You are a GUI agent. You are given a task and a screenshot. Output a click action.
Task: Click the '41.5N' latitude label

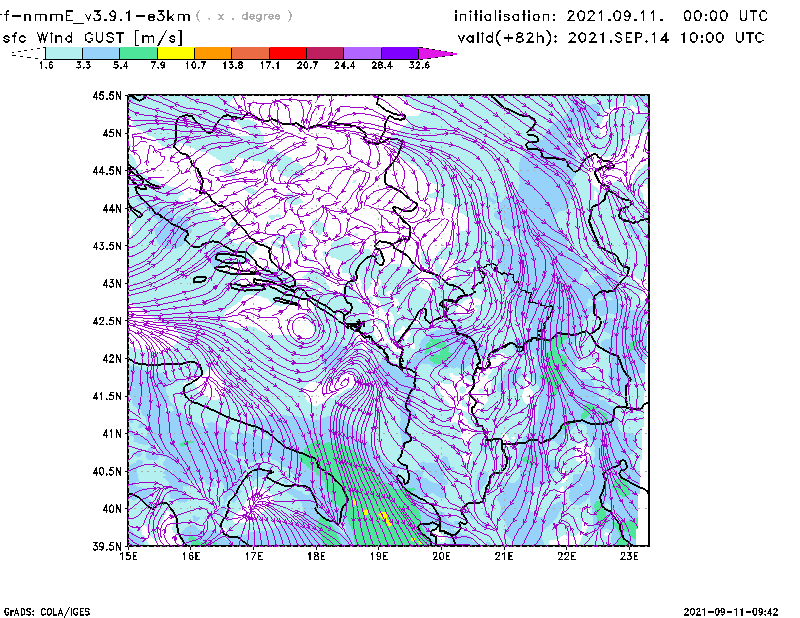(x=107, y=396)
